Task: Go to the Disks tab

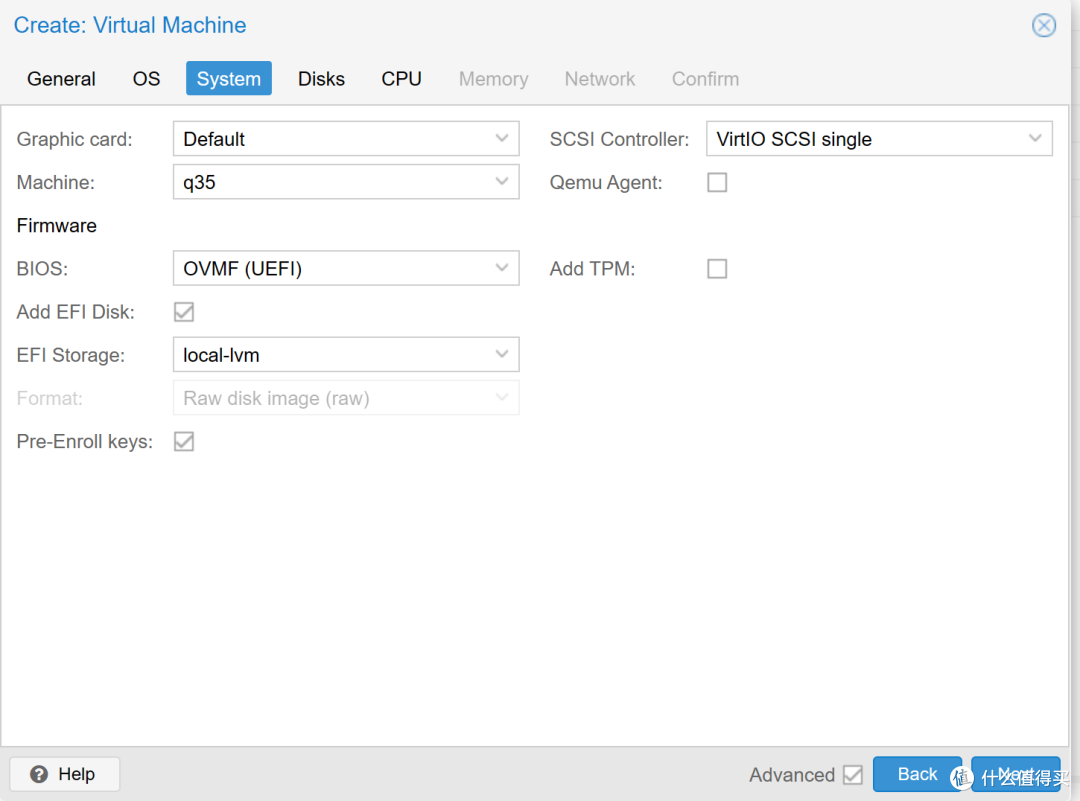Action: [x=321, y=79]
